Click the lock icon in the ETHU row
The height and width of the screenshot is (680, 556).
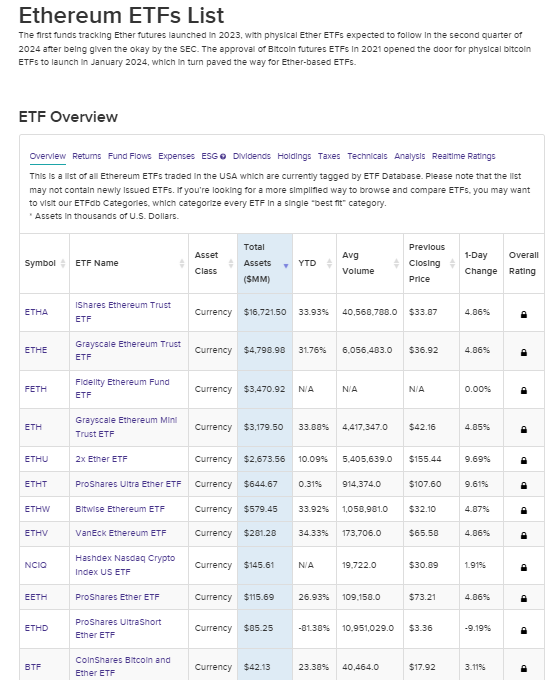523,461
